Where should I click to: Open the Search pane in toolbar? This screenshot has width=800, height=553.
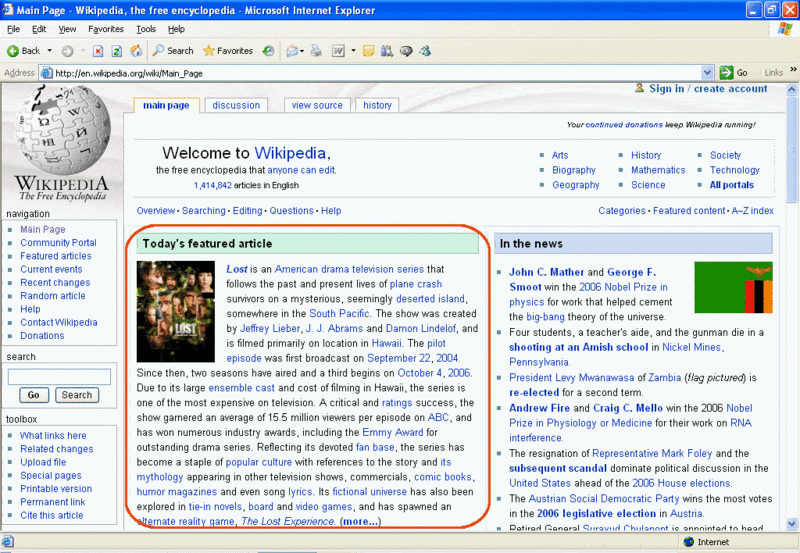(173, 51)
